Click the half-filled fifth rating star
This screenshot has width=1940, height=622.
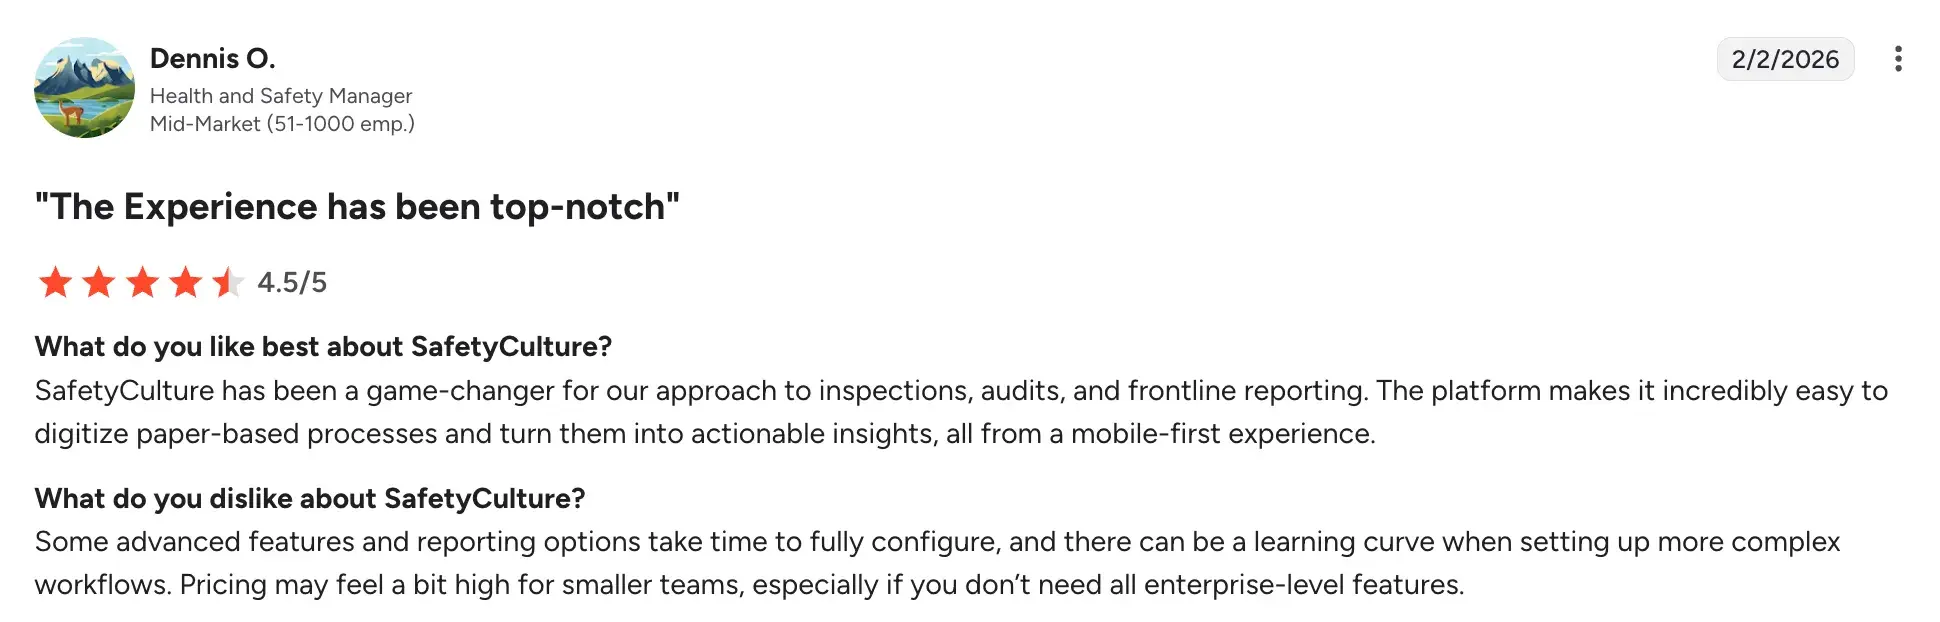click(x=228, y=282)
